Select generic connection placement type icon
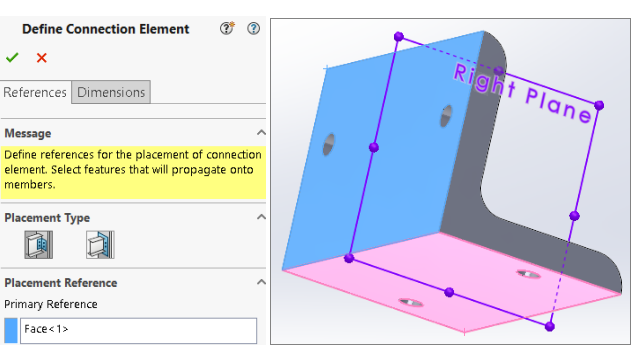Image resolution: width=640 pixels, height=360 pixels. (39, 244)
